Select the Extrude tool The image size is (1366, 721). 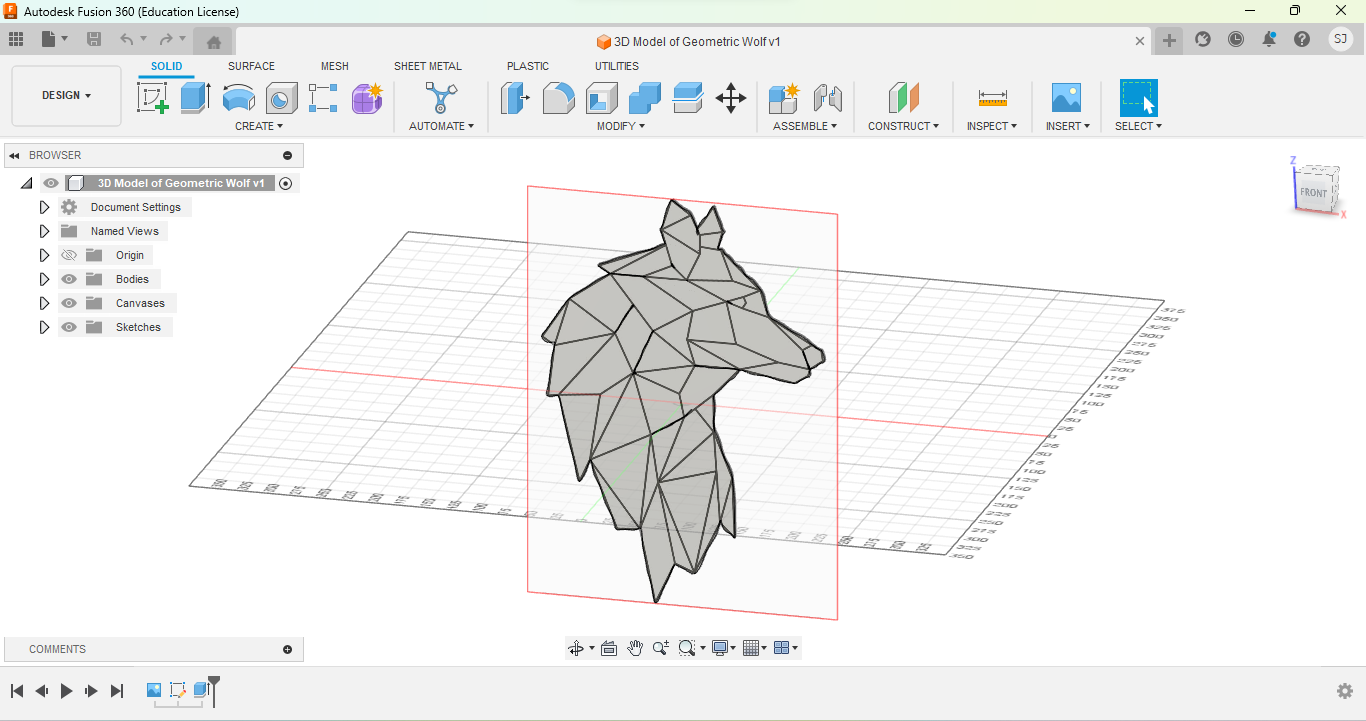tap(193, 98)
